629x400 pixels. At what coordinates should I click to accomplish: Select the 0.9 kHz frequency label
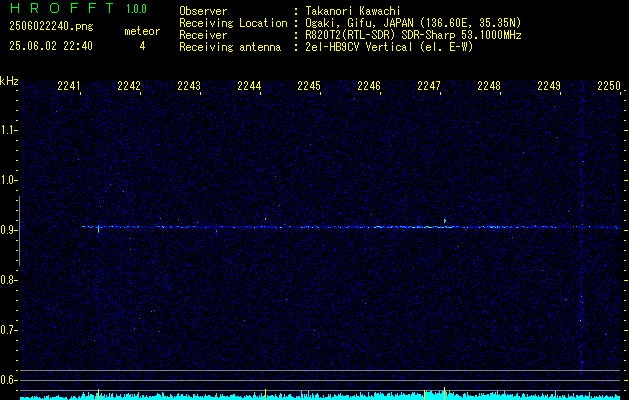pyautogui.click(x=9, y=230)
